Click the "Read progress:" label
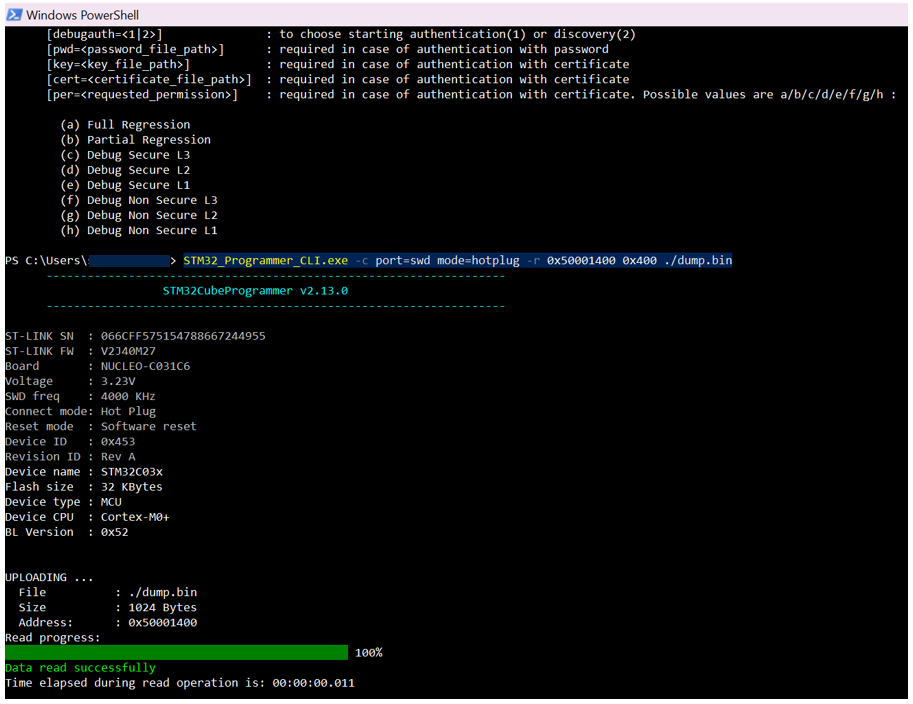Image resolution: width=913 pixels, height=704 pixels. click(x=53, y=638)
